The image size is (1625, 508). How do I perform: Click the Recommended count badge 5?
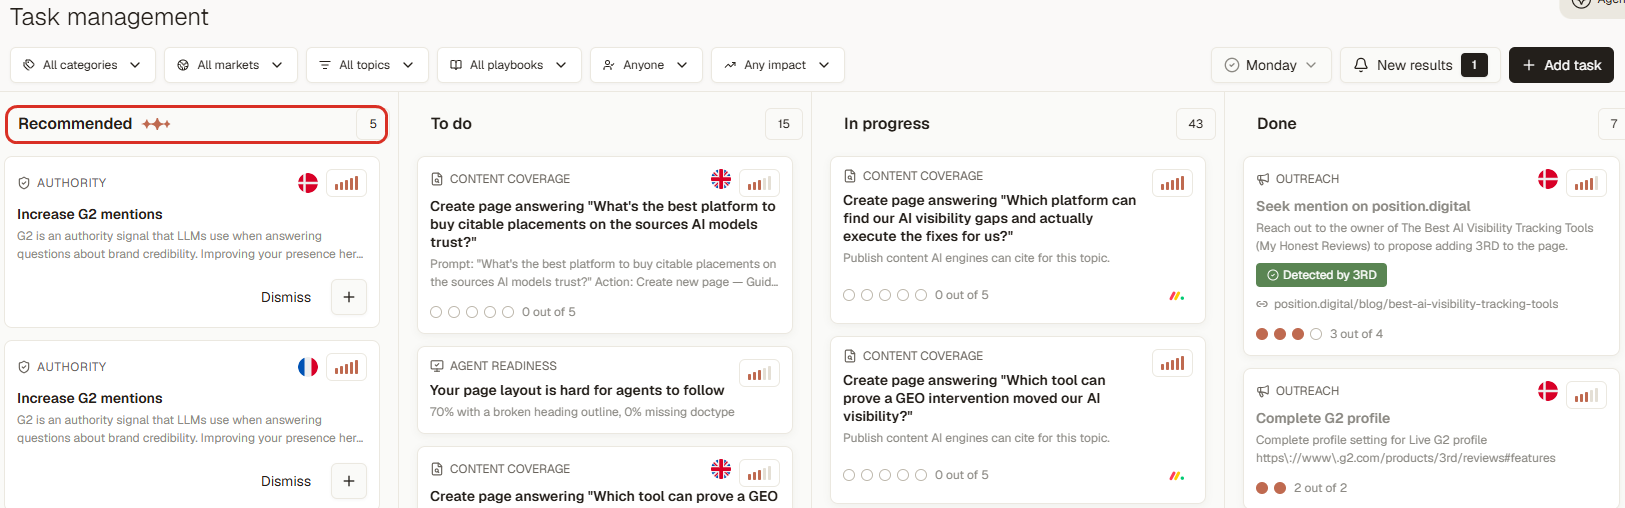tap(373, 124)
